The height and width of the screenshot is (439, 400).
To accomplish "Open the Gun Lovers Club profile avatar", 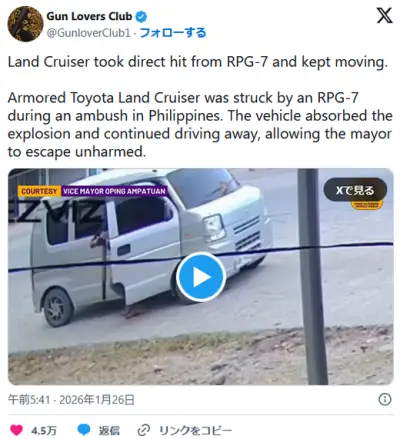I will [x=25, y=24].
